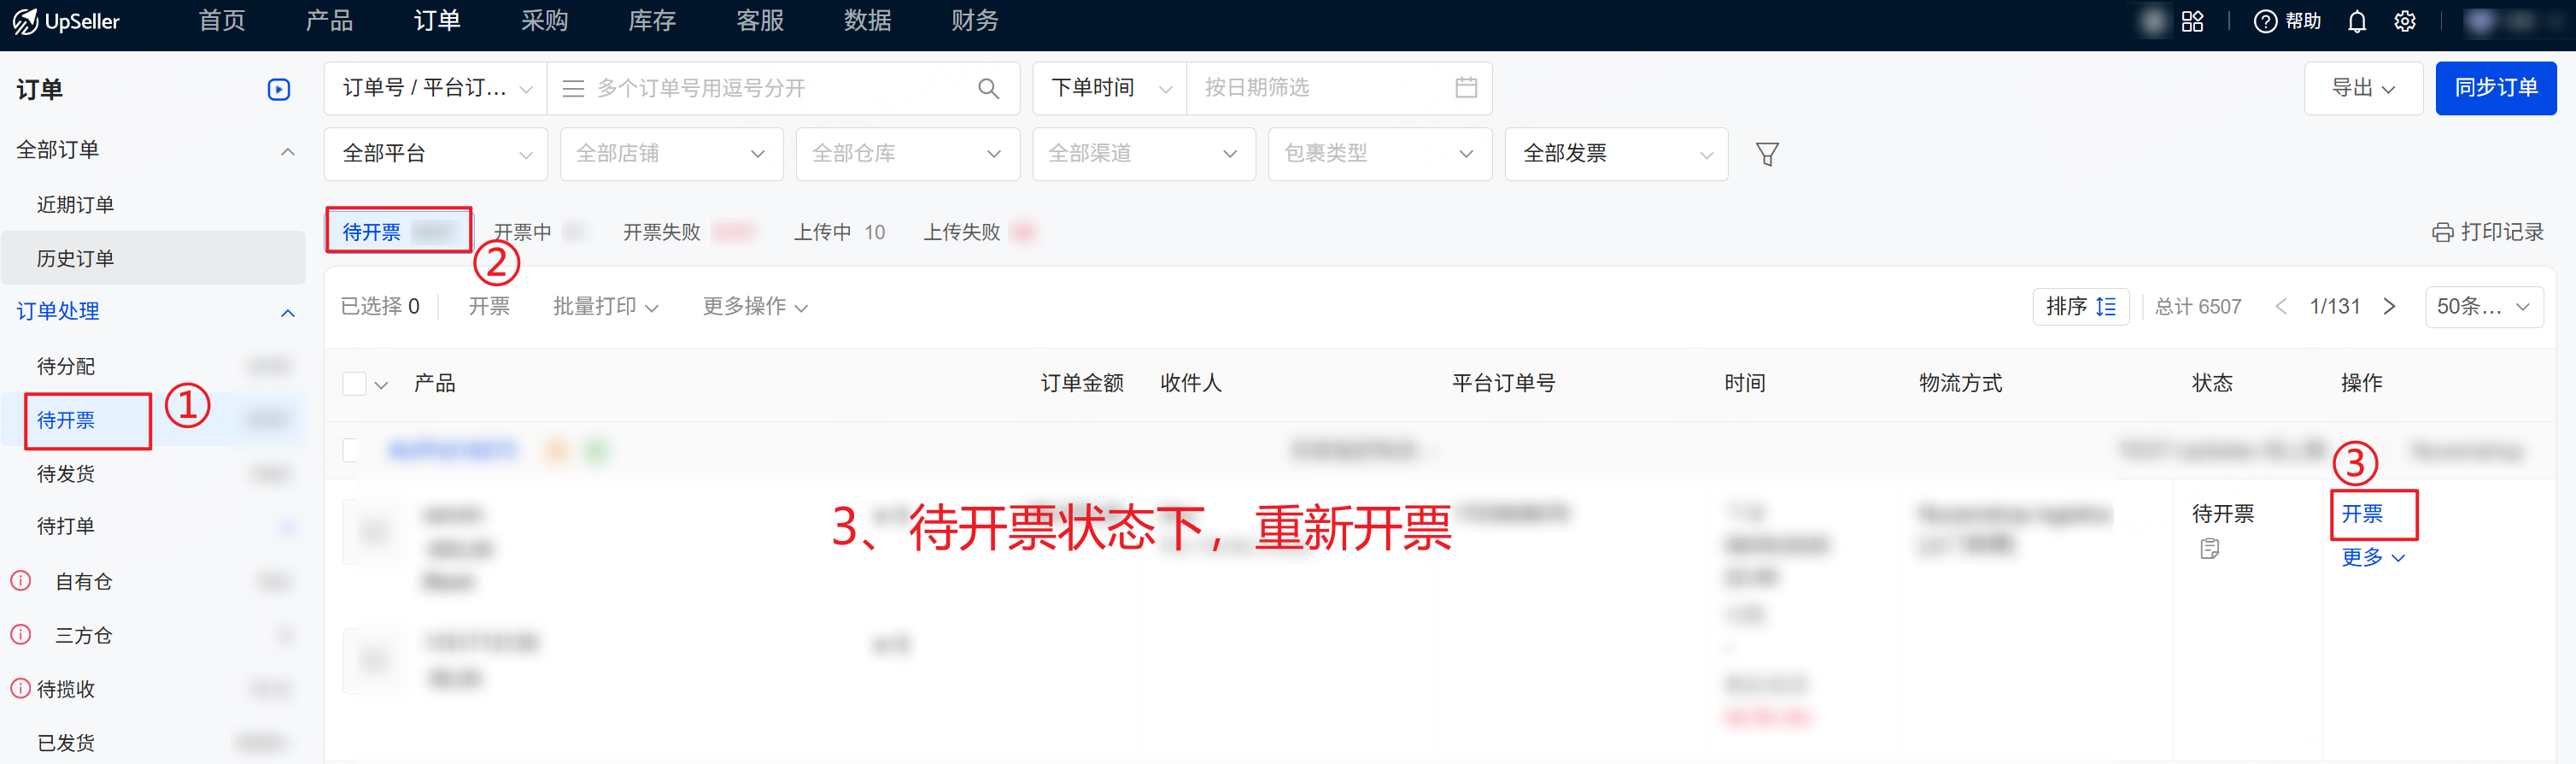Viewport: 2576px width, 764px height.
Task: Switch to the 开票失败 tab
Action: [661, 232]
